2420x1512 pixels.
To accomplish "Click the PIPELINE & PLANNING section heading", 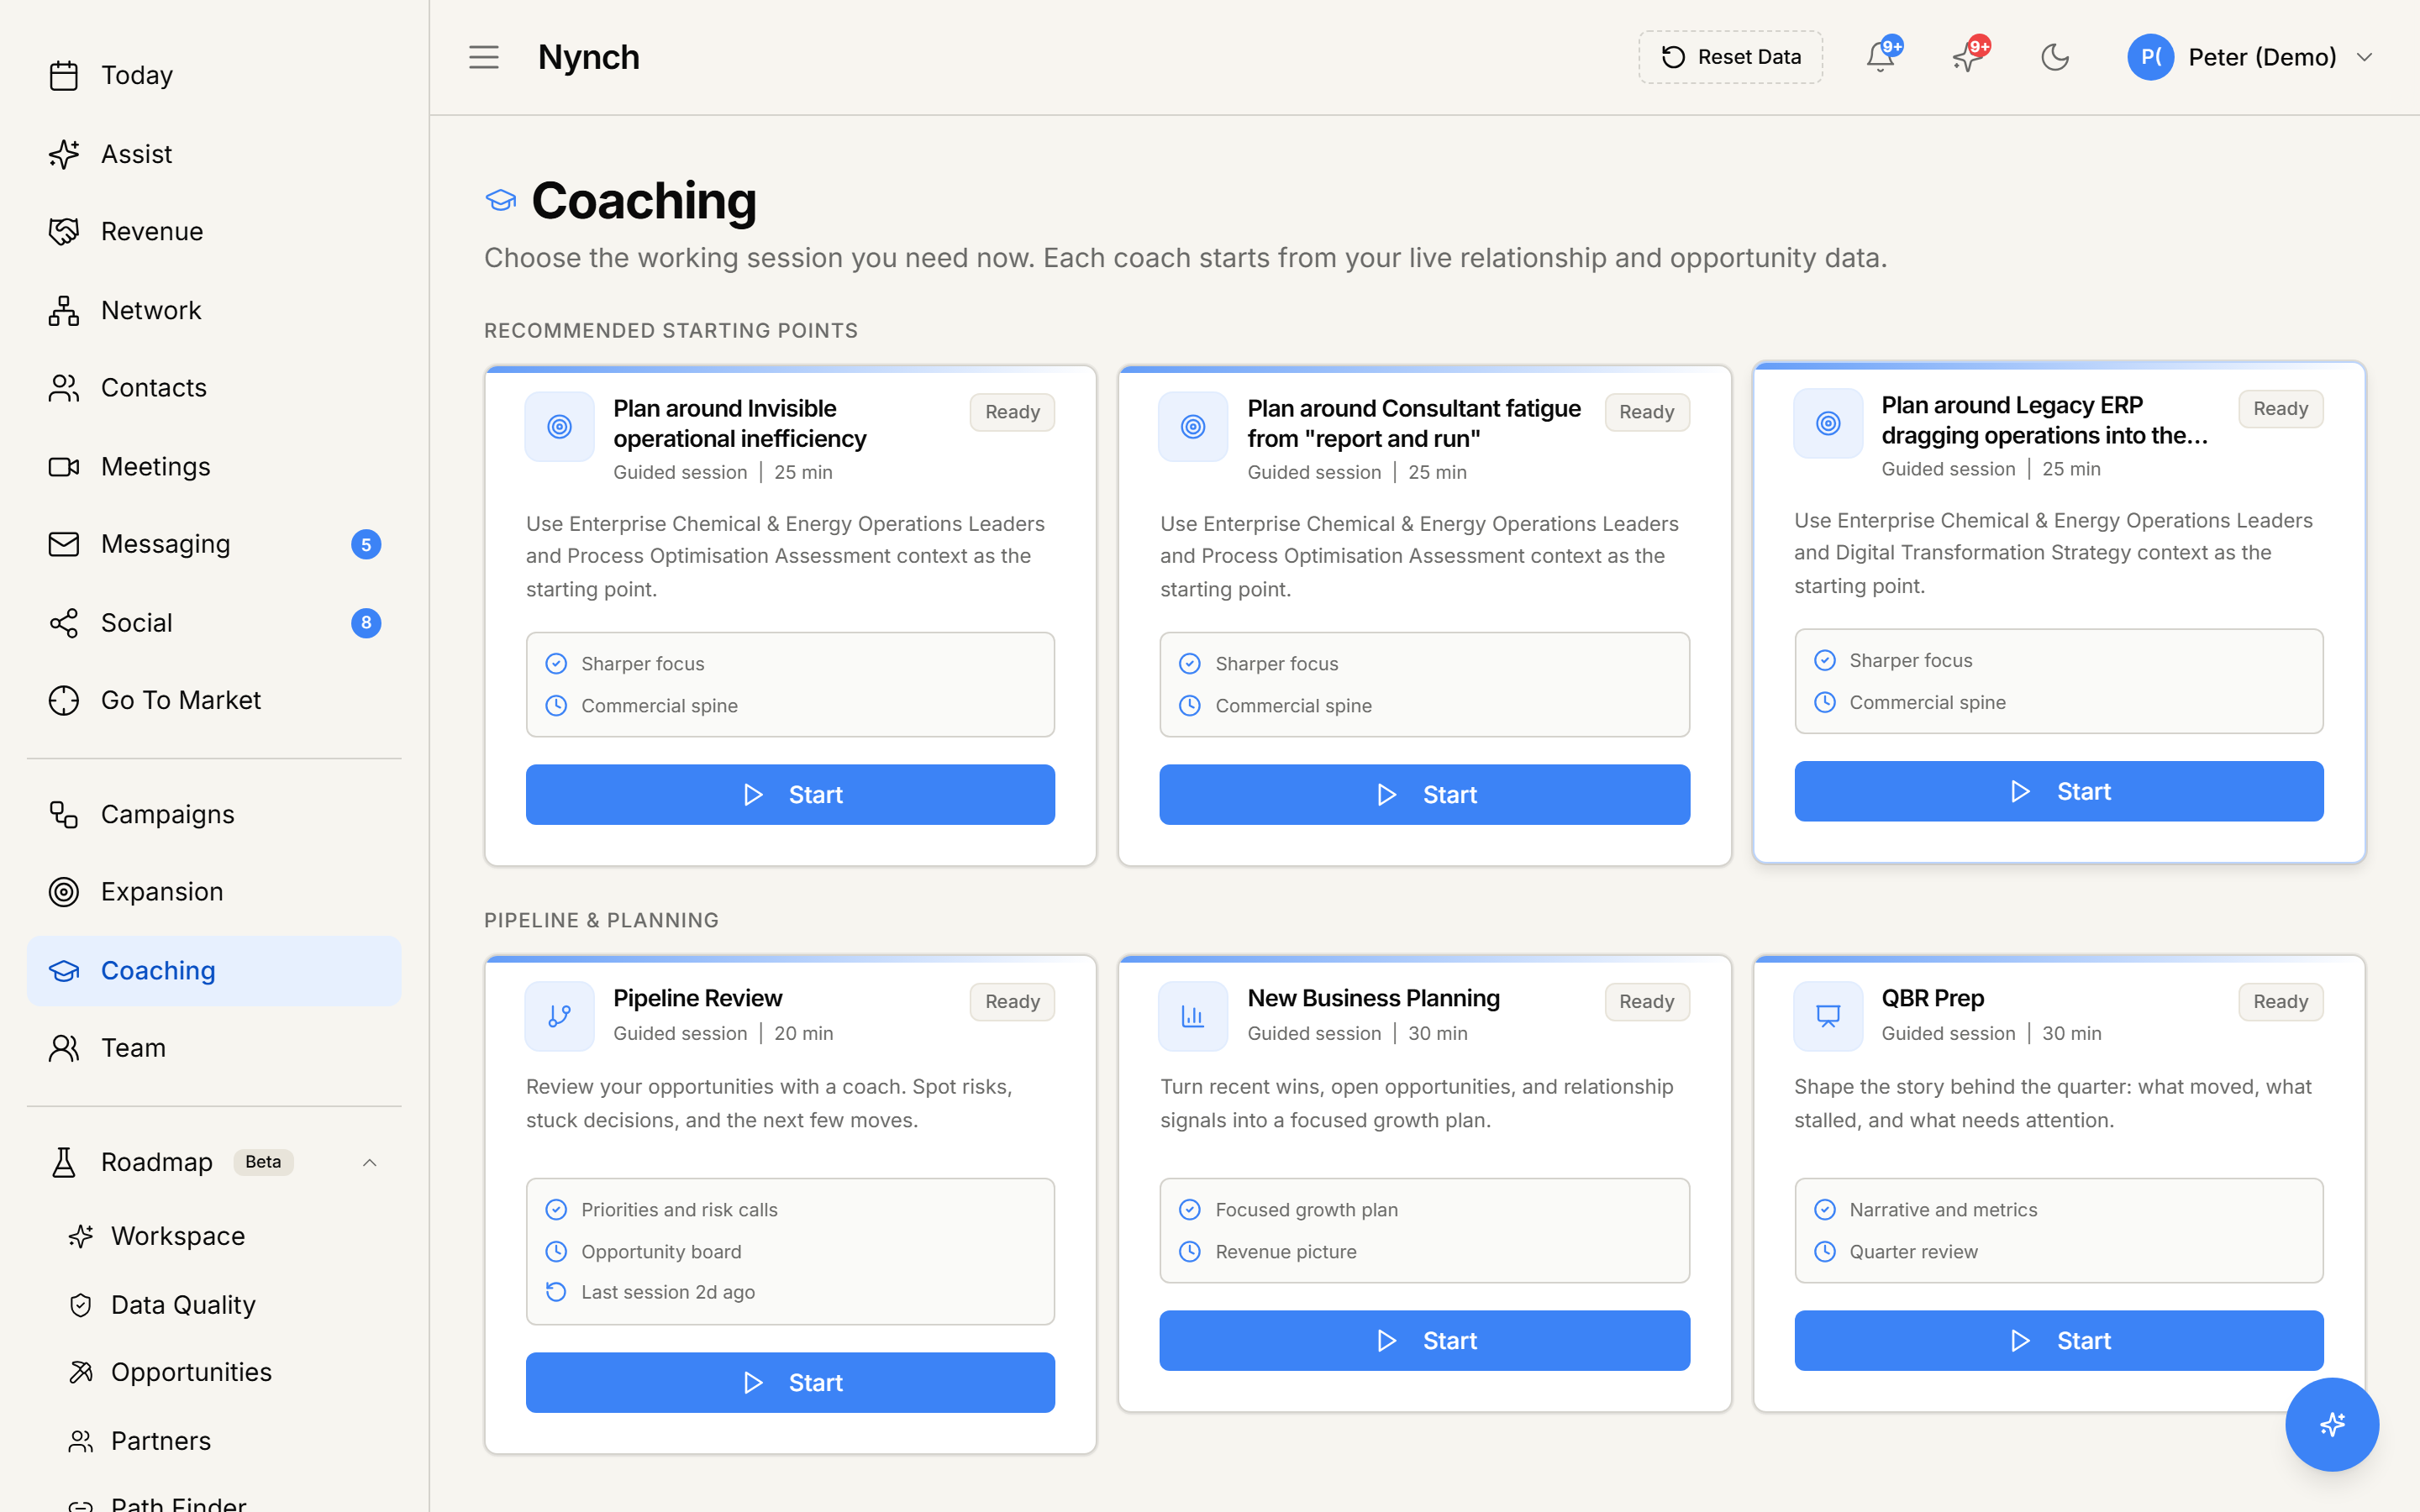I will click(x=601, y=920).
